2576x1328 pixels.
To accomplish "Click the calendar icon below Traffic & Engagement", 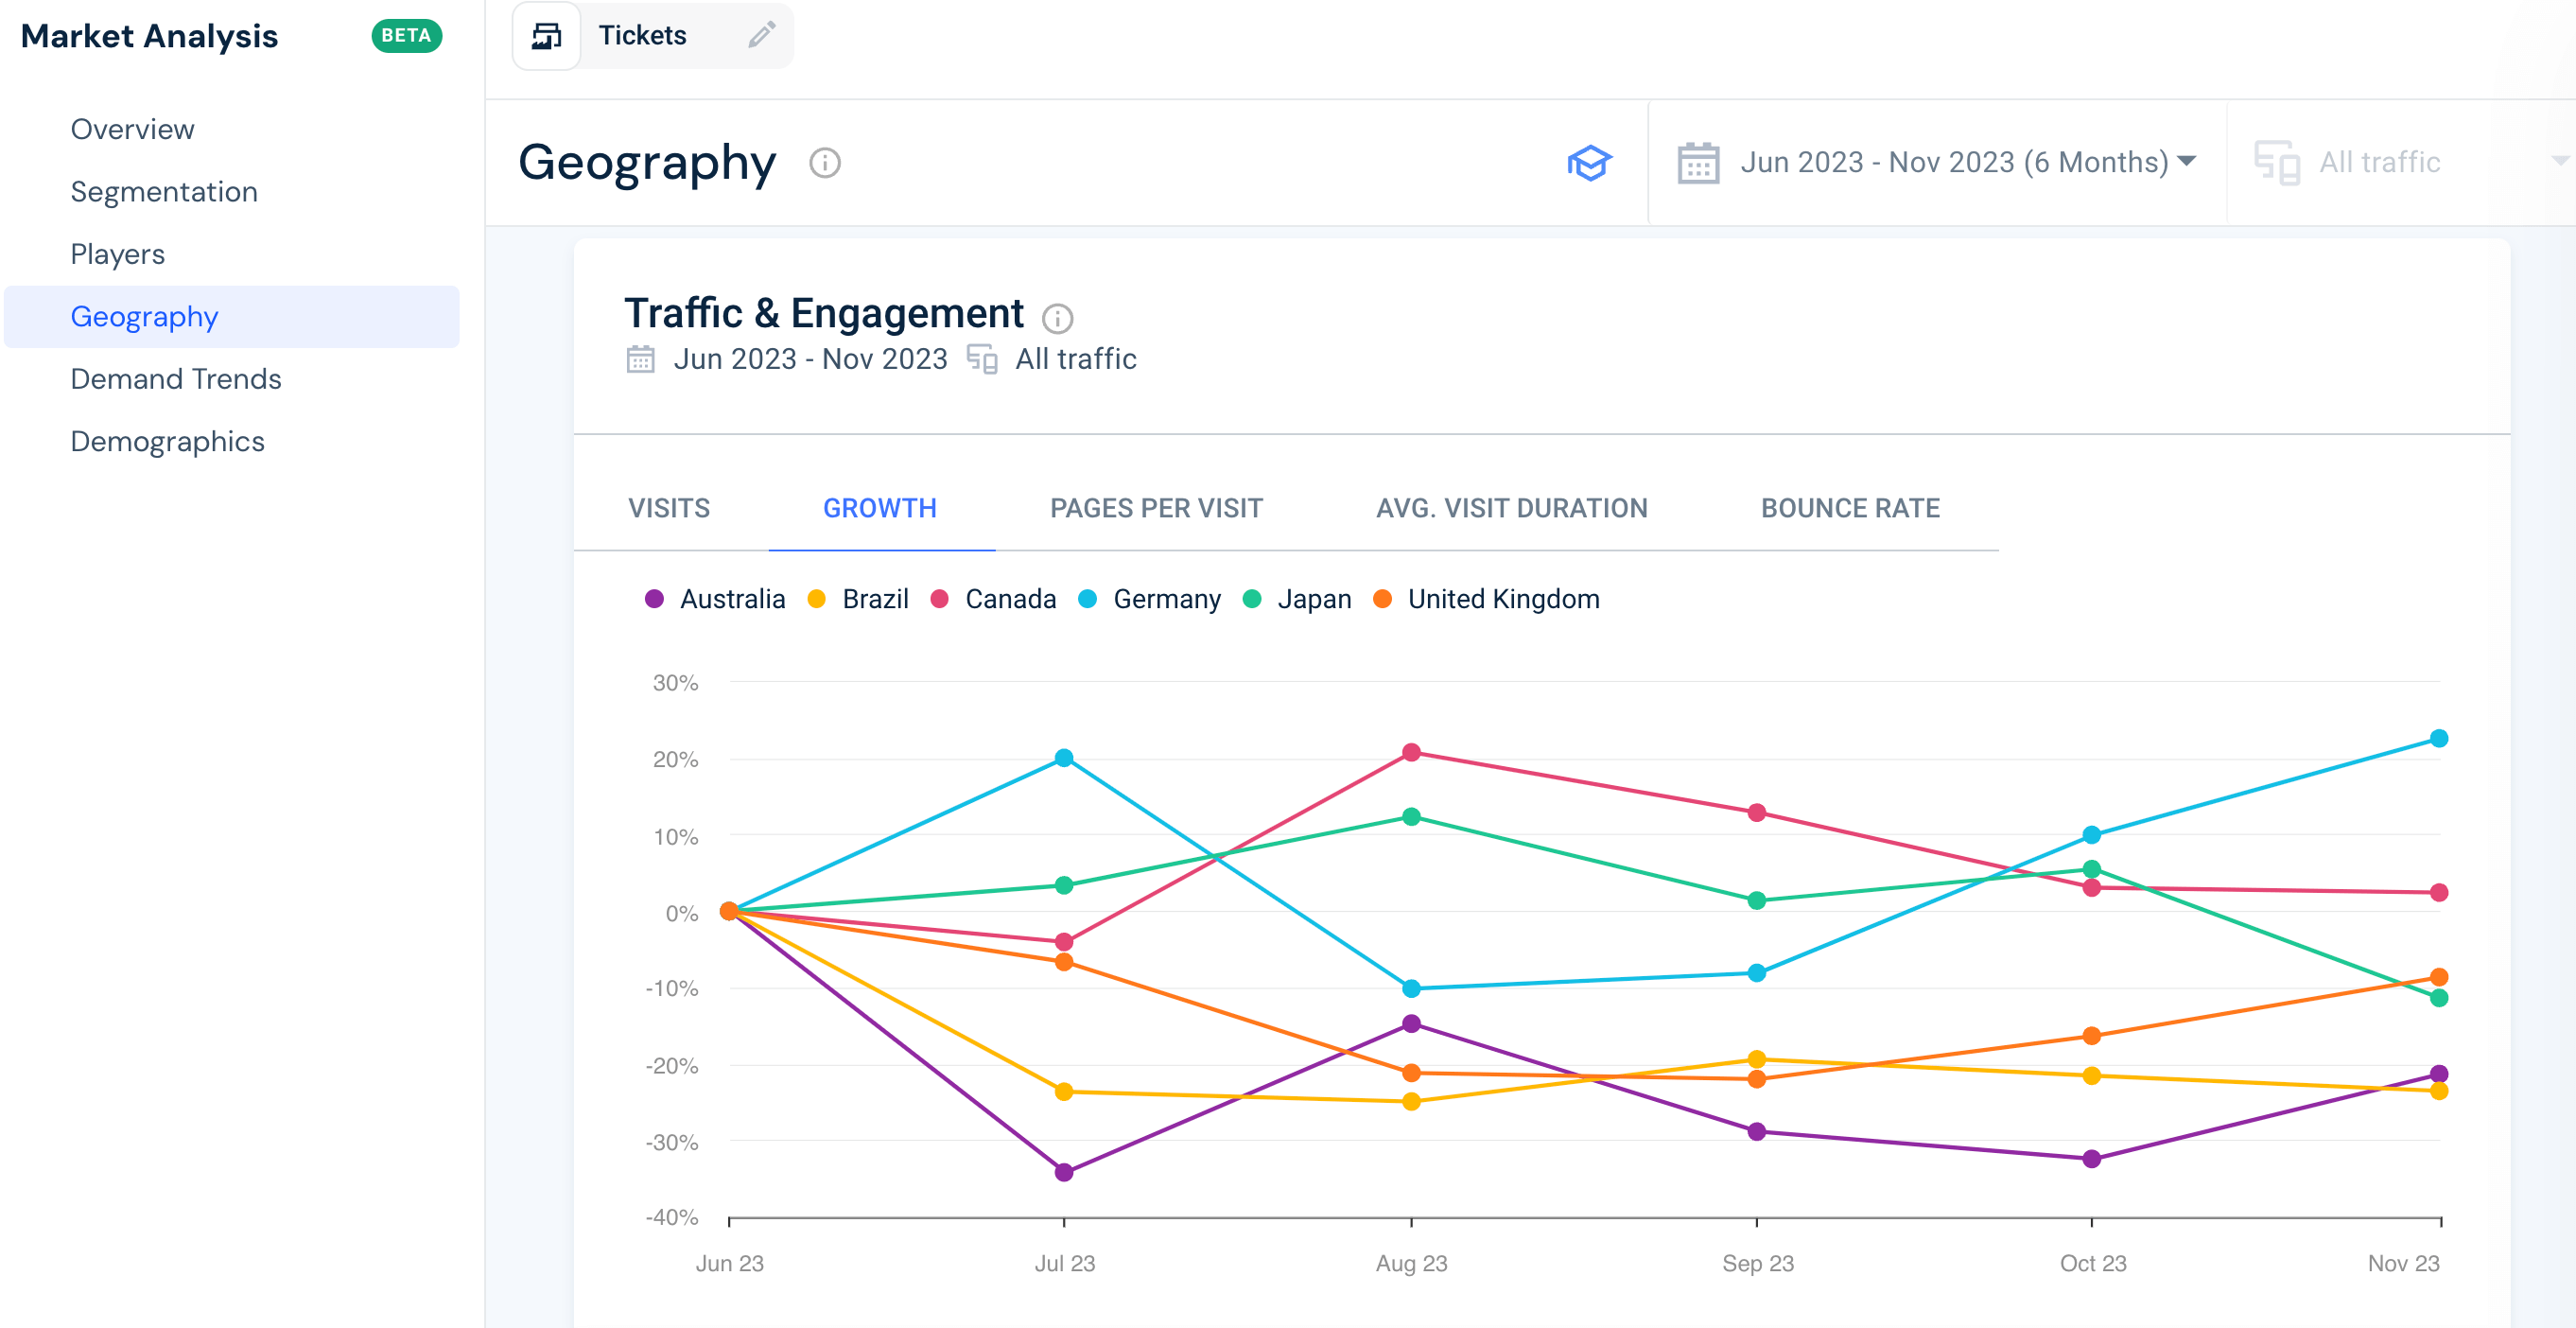I will click(x=641, y=358).
